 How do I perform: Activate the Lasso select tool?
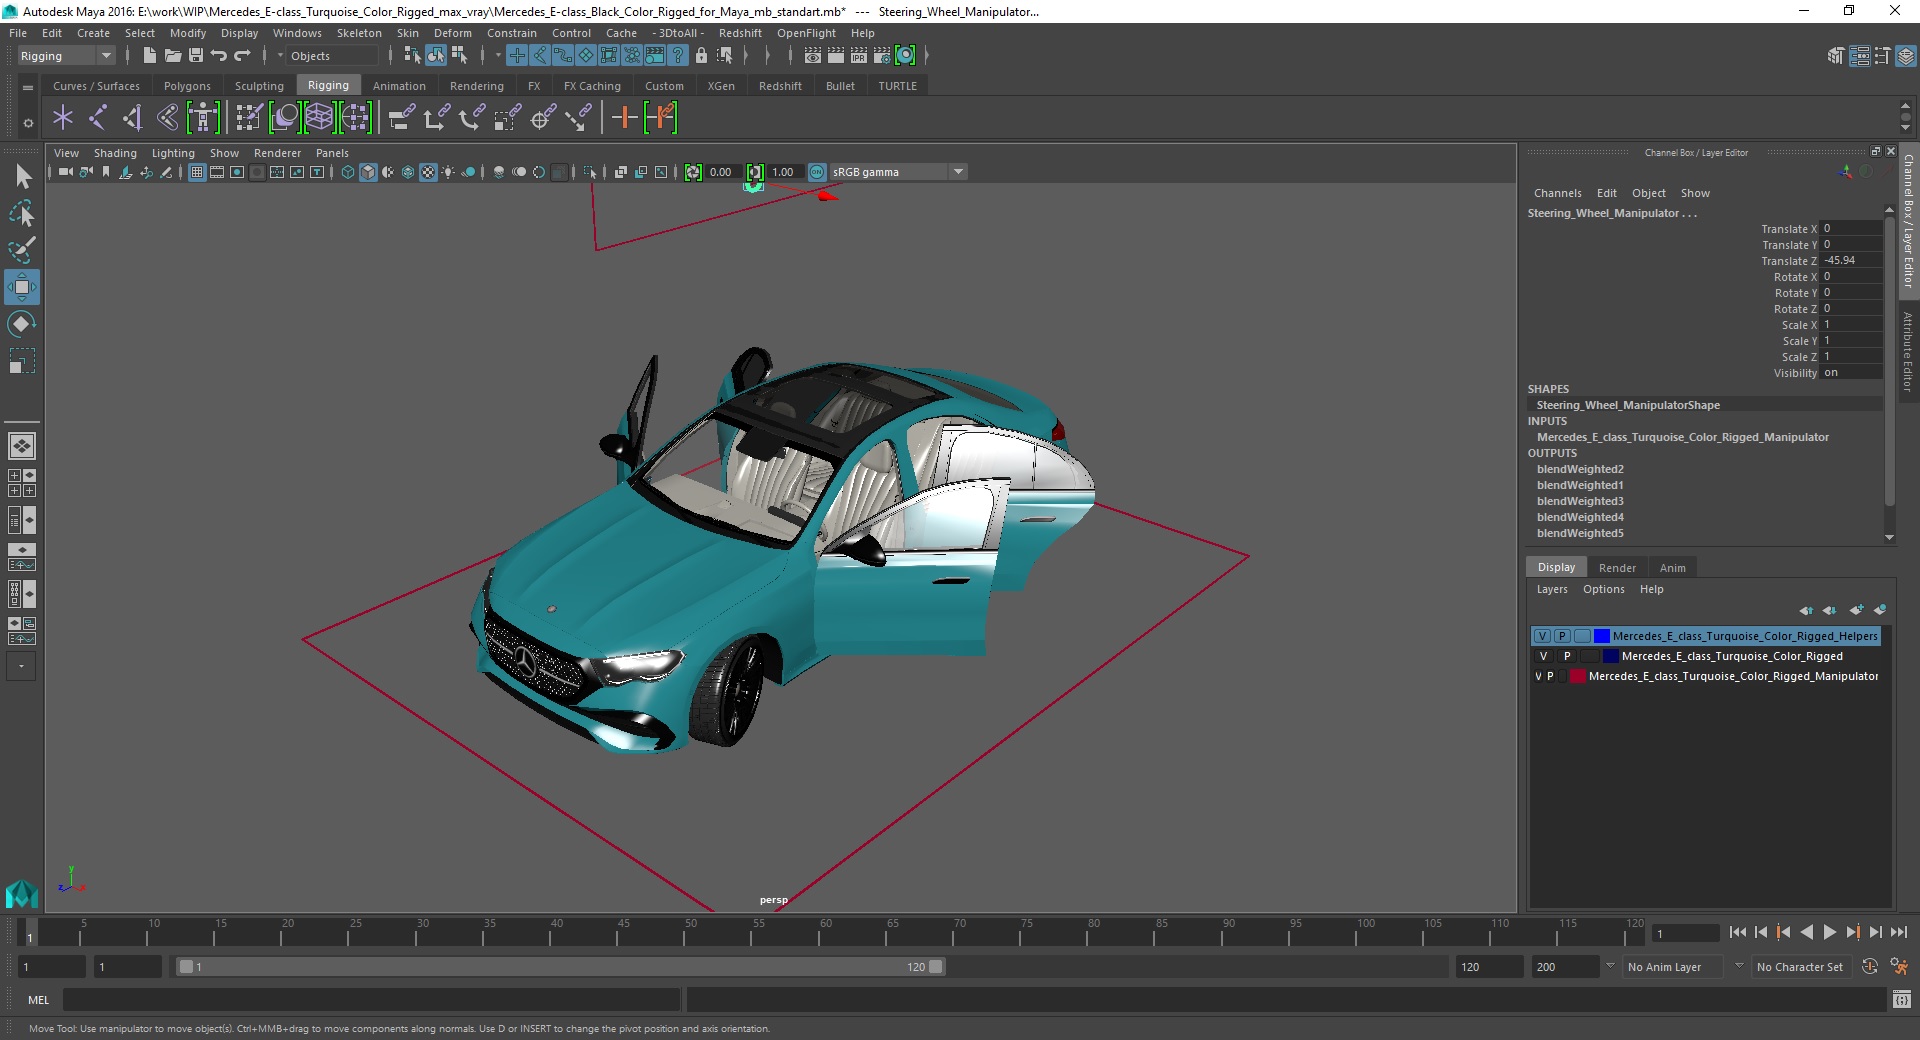(21, 213)
